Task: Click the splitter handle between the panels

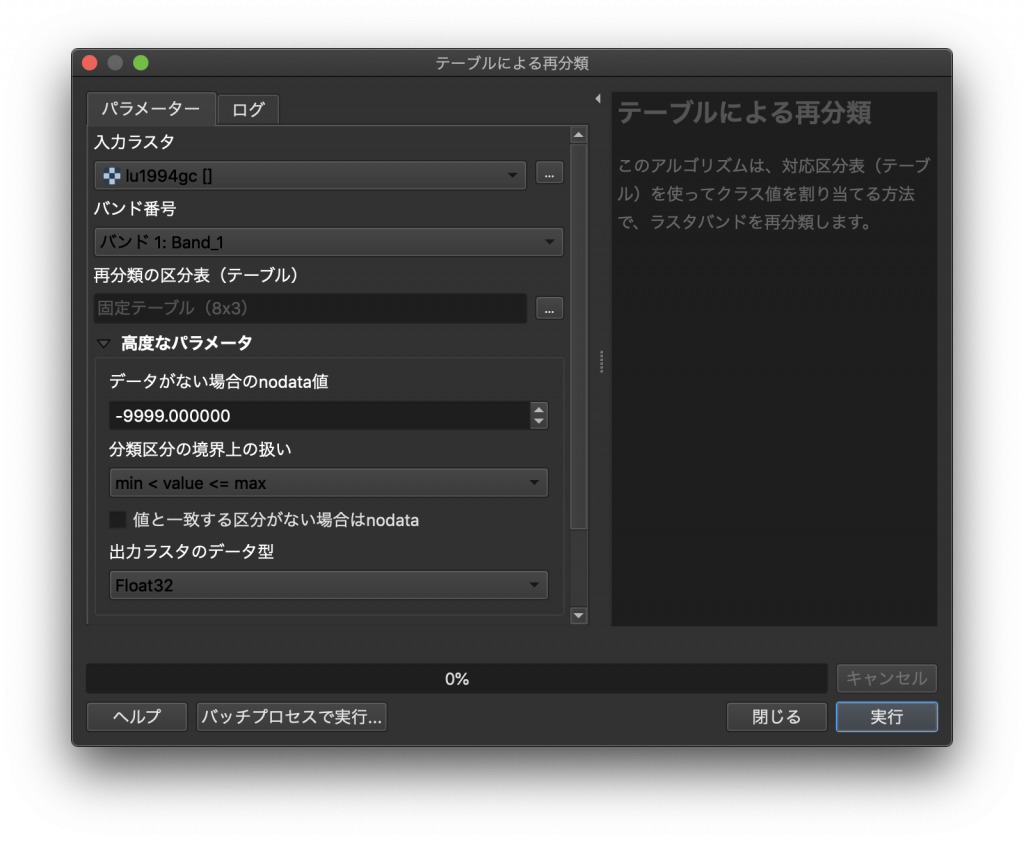Action: point(601,362)
